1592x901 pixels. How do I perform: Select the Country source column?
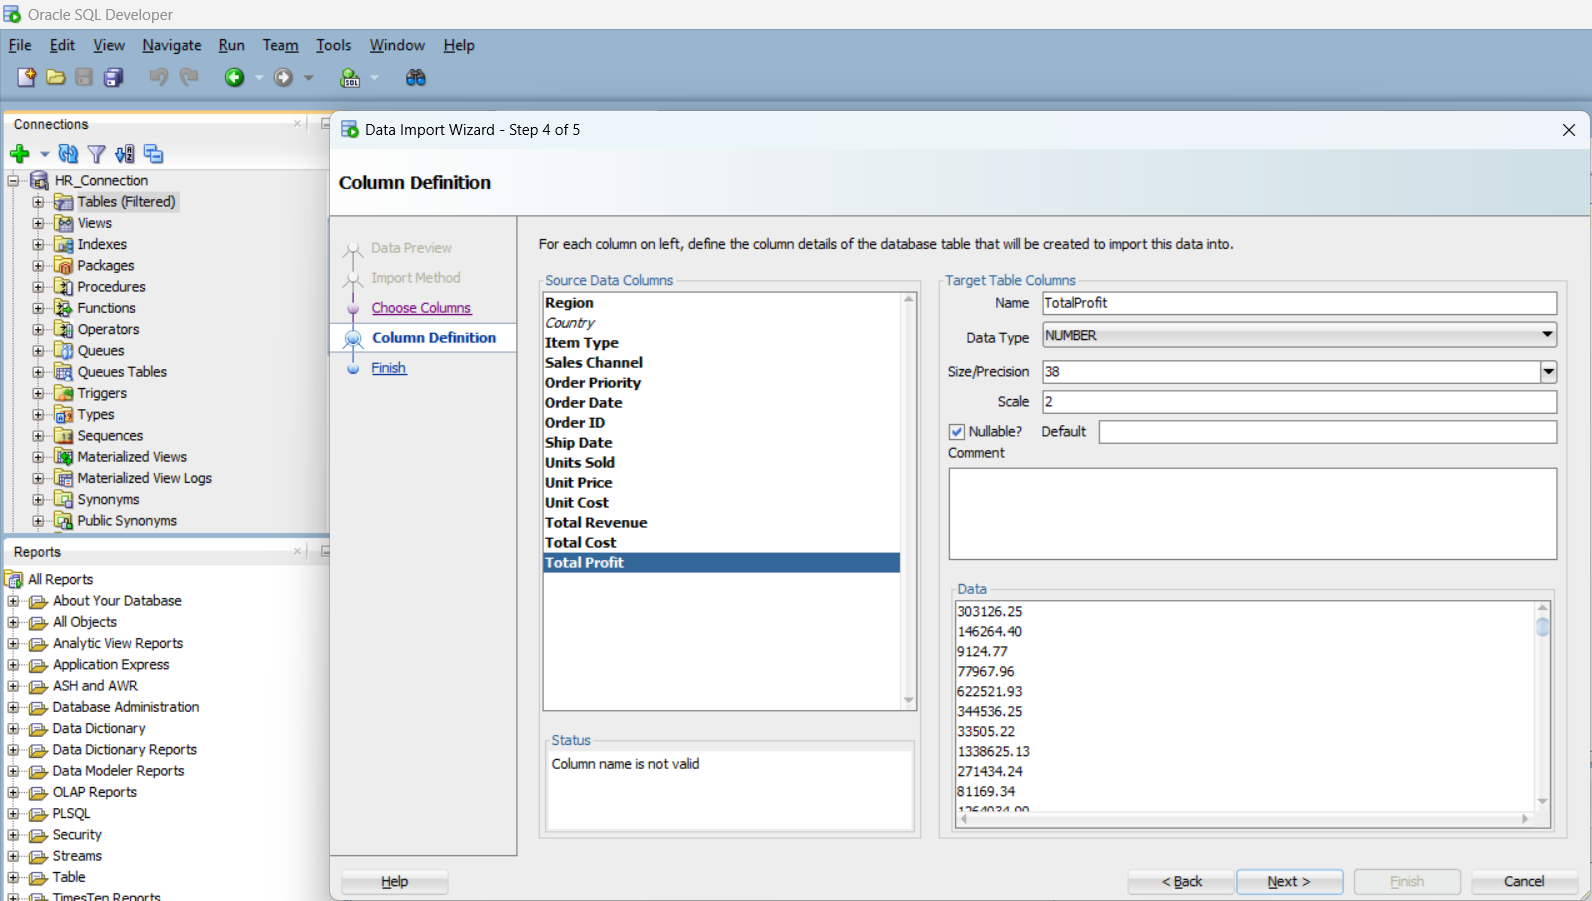[x=721, y=323]
